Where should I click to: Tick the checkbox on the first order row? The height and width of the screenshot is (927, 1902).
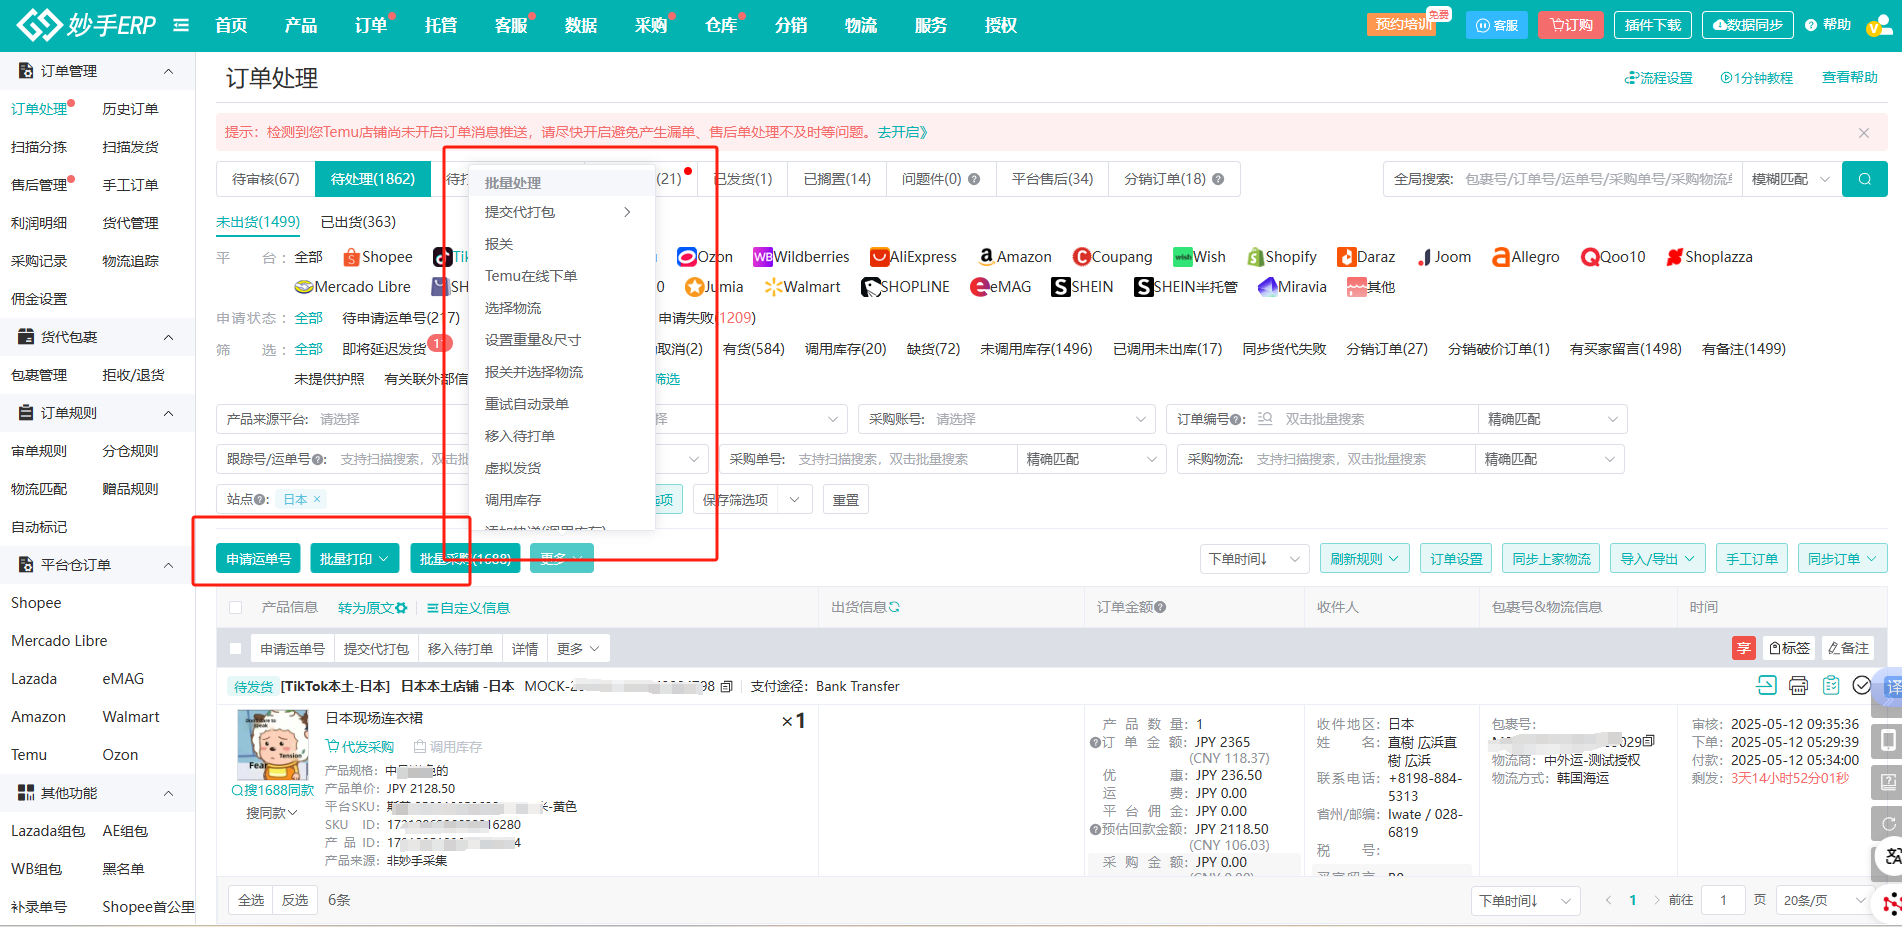click(236, 649)
